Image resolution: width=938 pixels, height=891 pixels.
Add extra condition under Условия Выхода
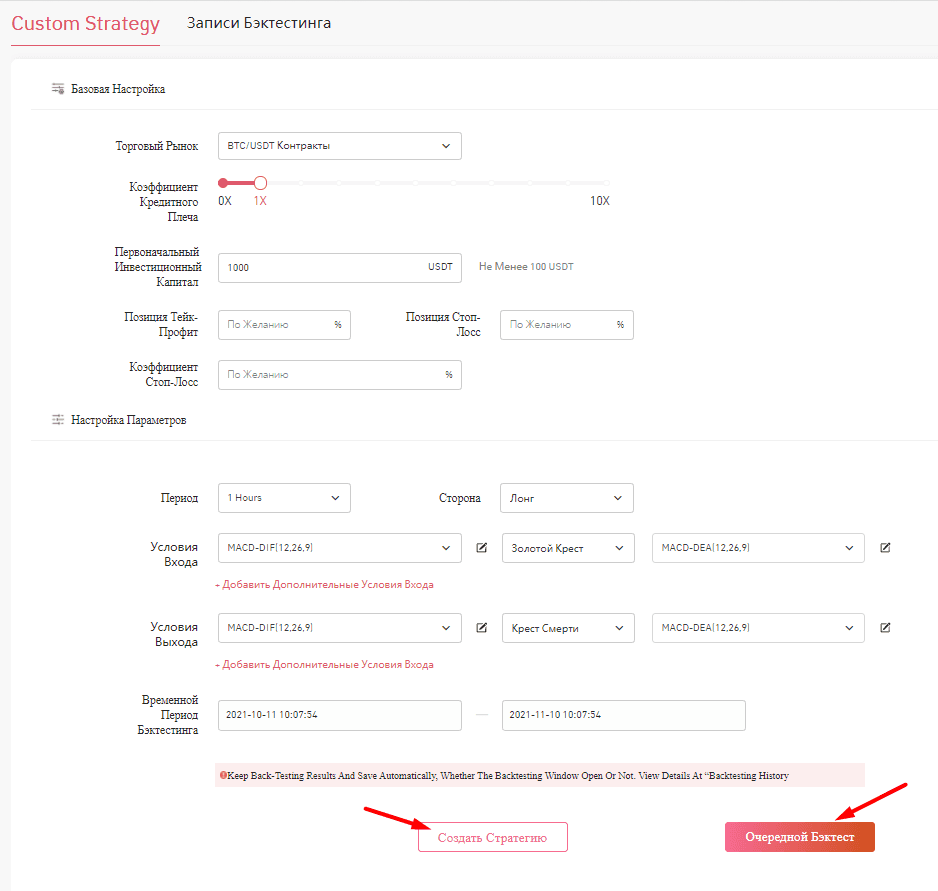[x=324, y=665]
